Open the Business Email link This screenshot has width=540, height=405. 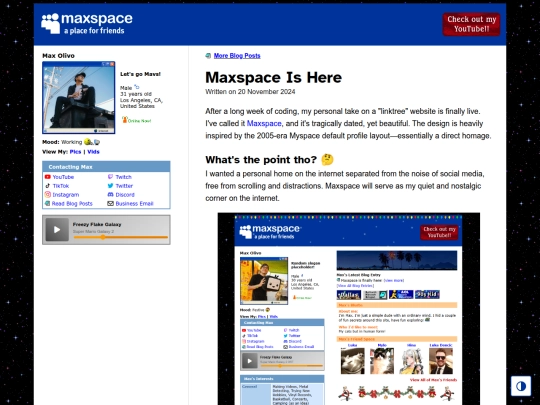tap(134, 204)
